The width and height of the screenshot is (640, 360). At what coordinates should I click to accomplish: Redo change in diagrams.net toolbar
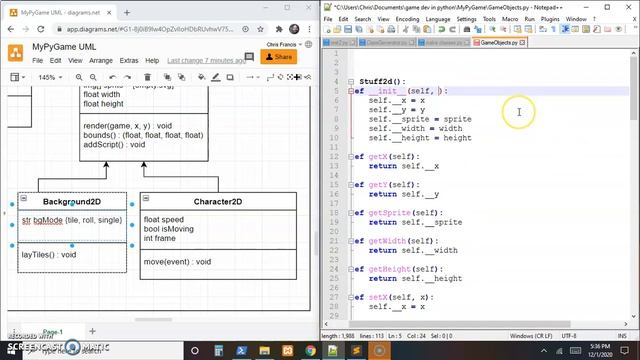click(x=127, y=77)
